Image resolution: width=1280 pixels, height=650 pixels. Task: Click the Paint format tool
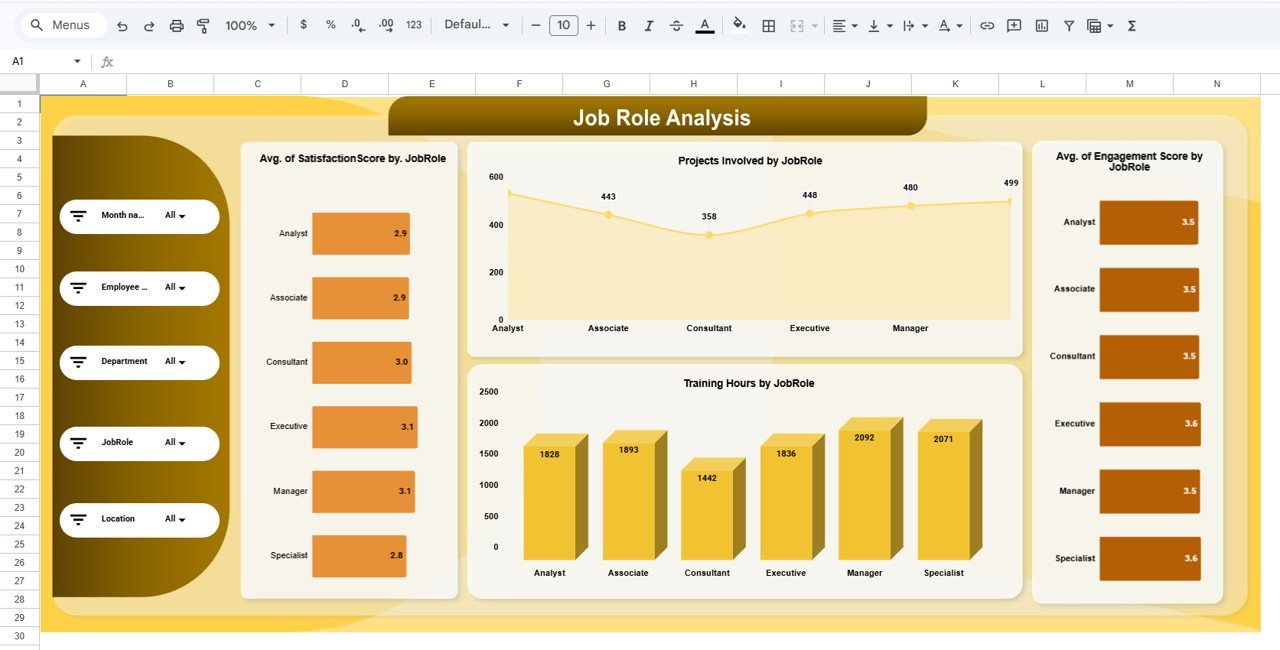pyautogui.click(x=203, y=25)
